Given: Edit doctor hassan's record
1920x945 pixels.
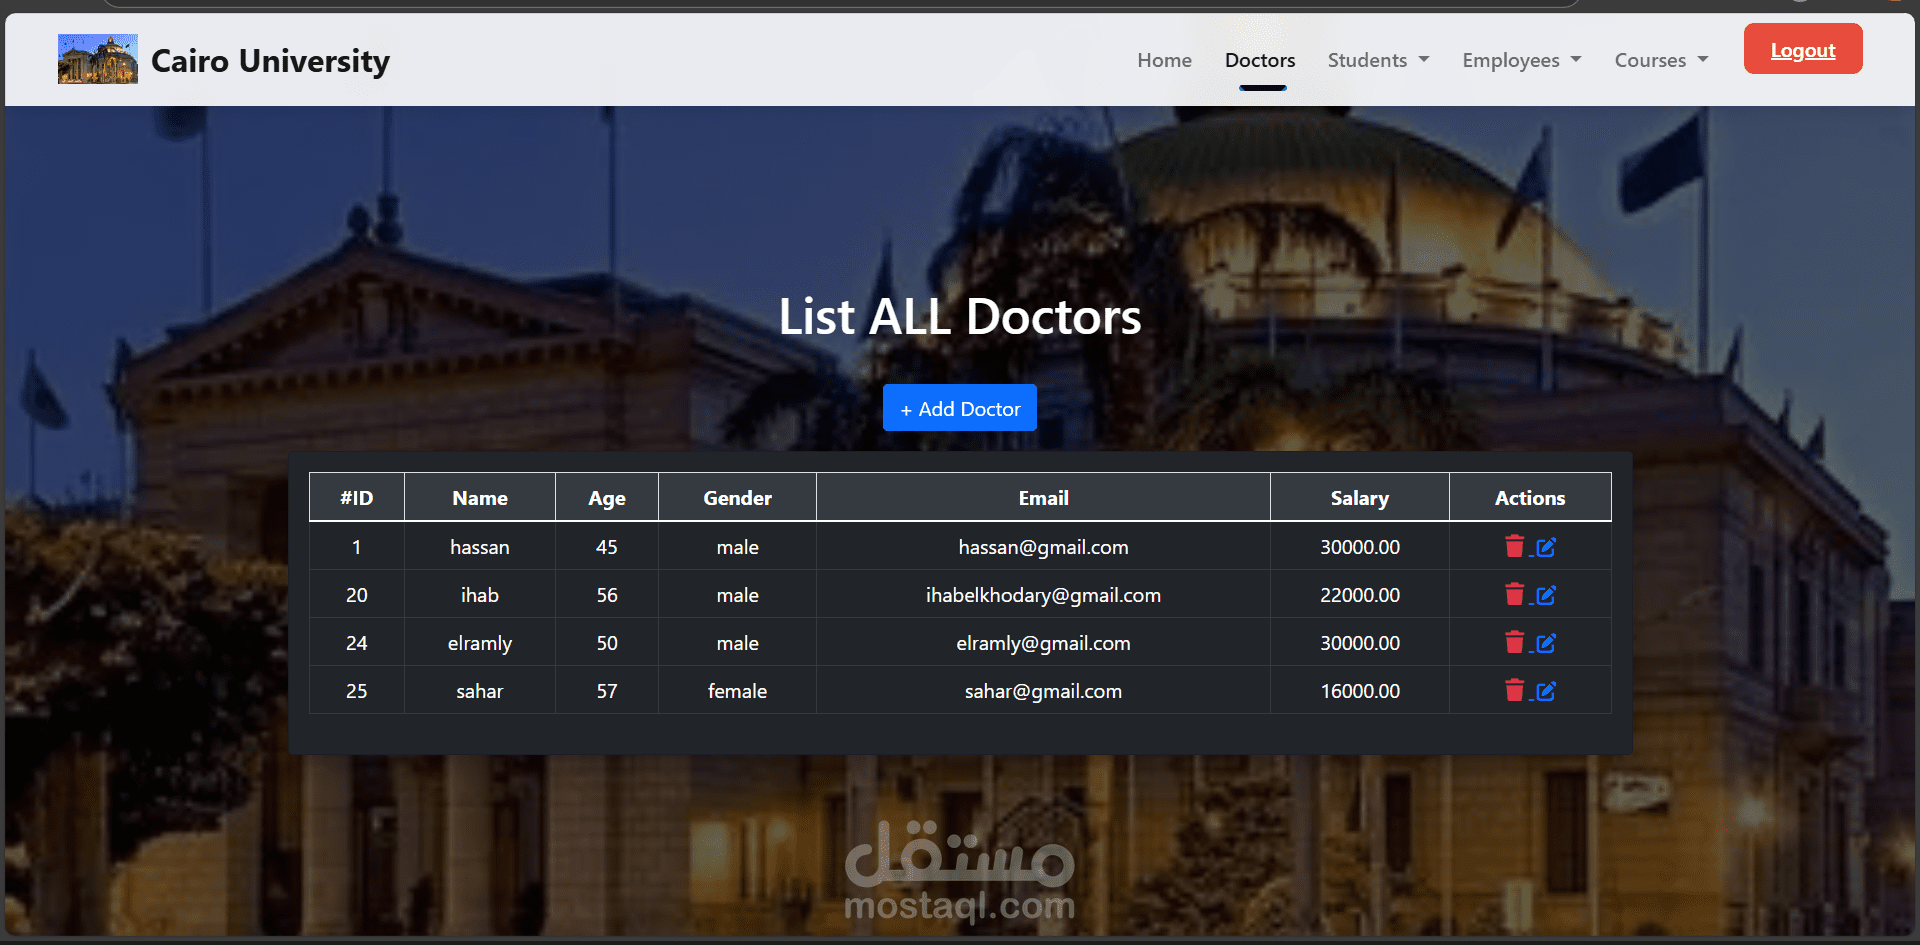Looking at the screenshot, I should point(1546,547).
